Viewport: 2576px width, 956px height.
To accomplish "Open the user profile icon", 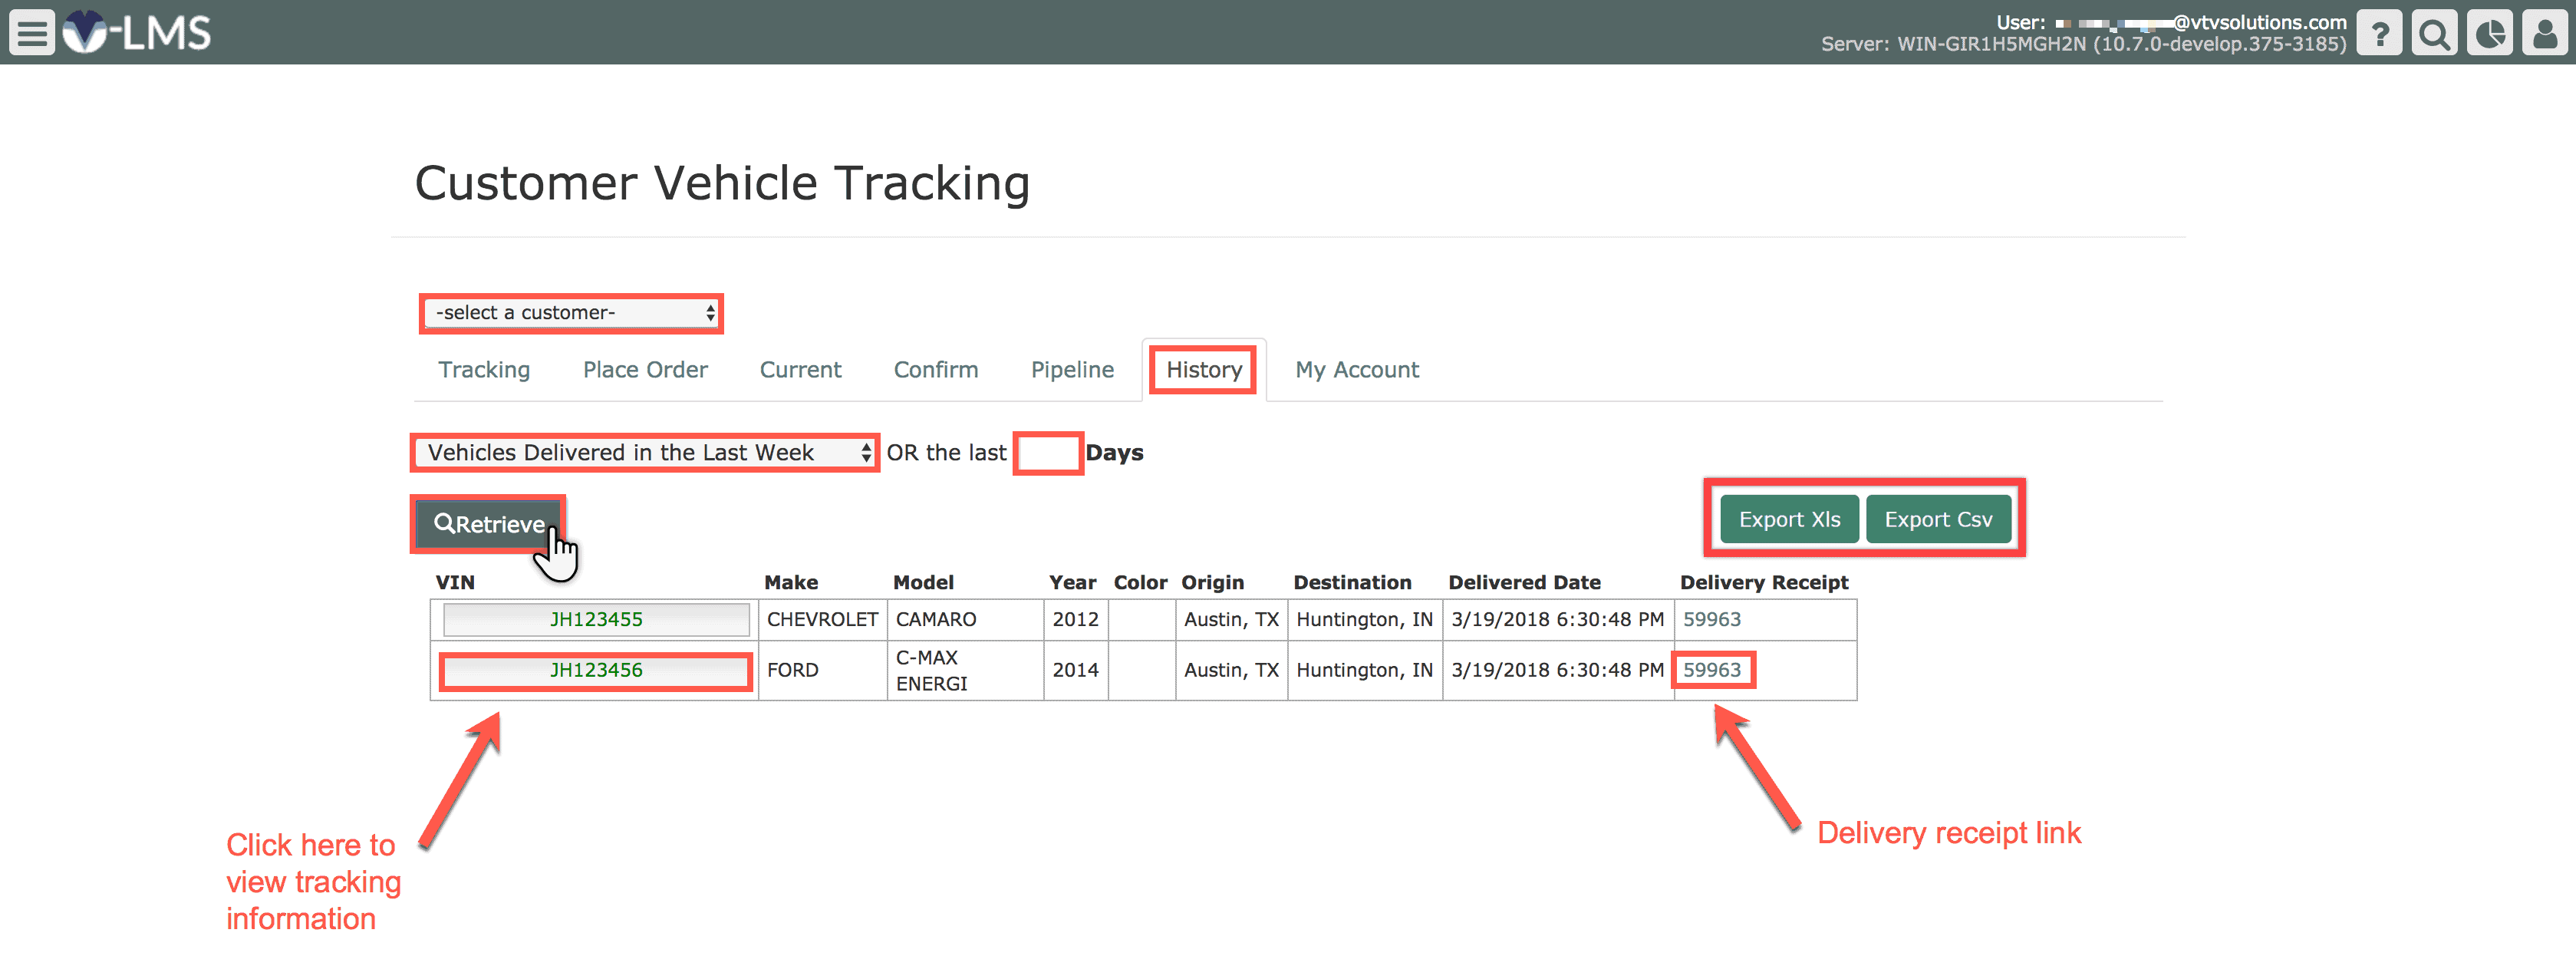I will click(x=2544, y=33).
